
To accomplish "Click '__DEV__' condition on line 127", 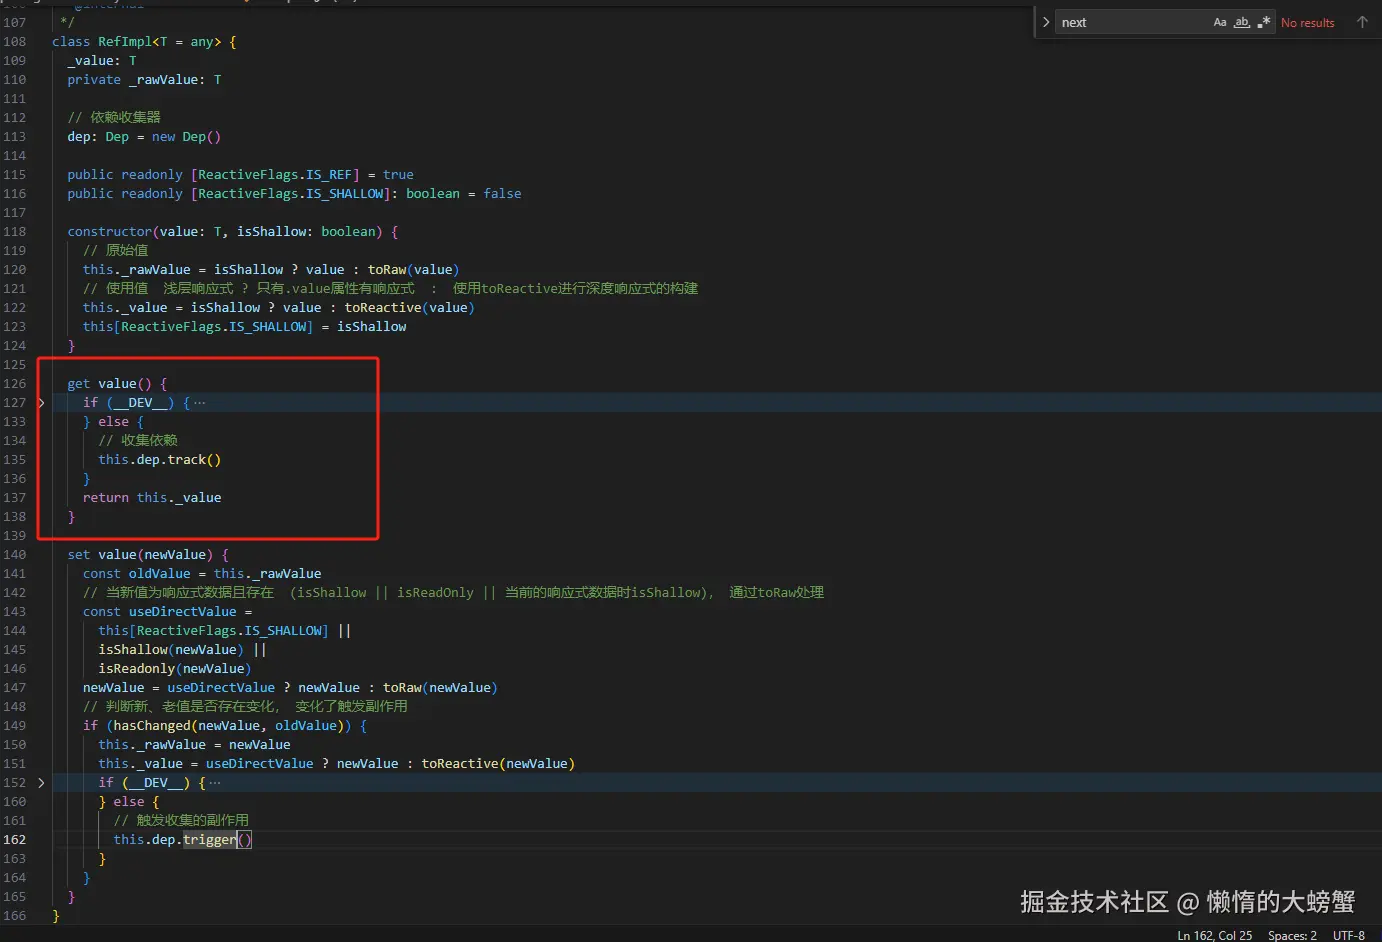I will coord(141,403).
